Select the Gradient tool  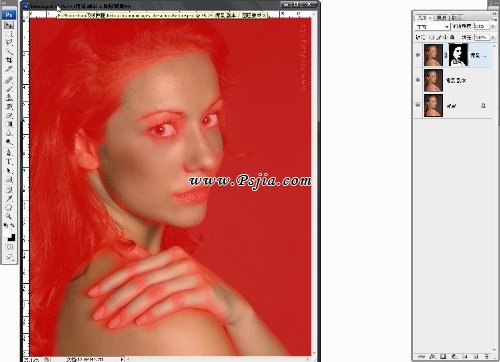[9, 124]
